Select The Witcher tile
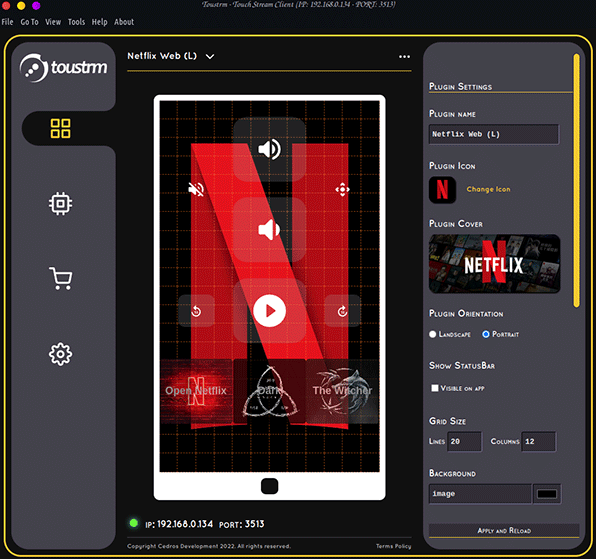 pyautogui.click(x=342, y=391)
